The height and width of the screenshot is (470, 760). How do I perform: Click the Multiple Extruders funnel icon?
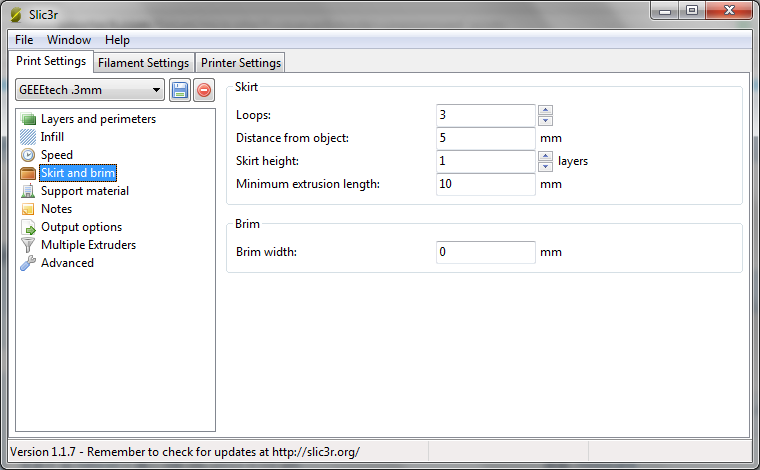point(28,245)
